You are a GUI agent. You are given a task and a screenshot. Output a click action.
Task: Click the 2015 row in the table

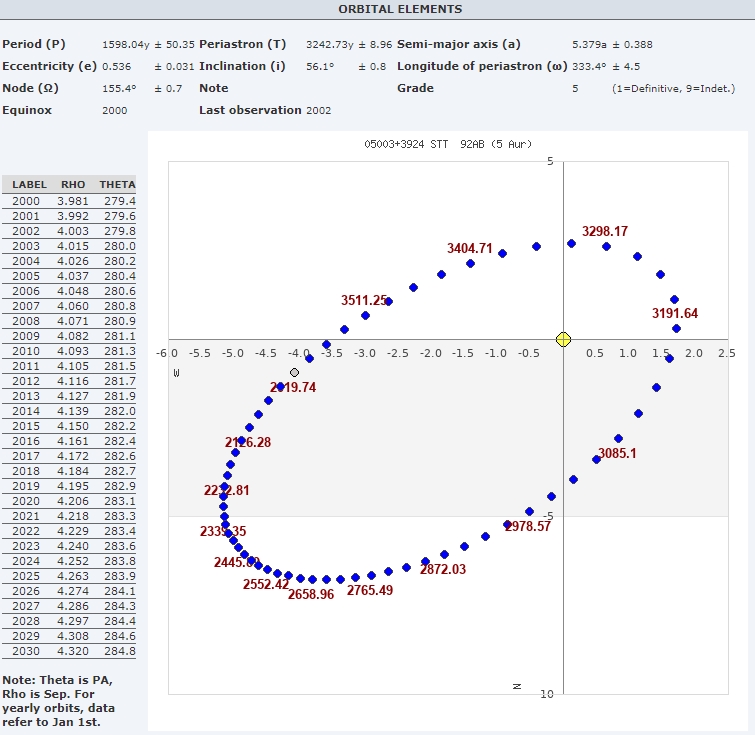(x=70, y=426)
